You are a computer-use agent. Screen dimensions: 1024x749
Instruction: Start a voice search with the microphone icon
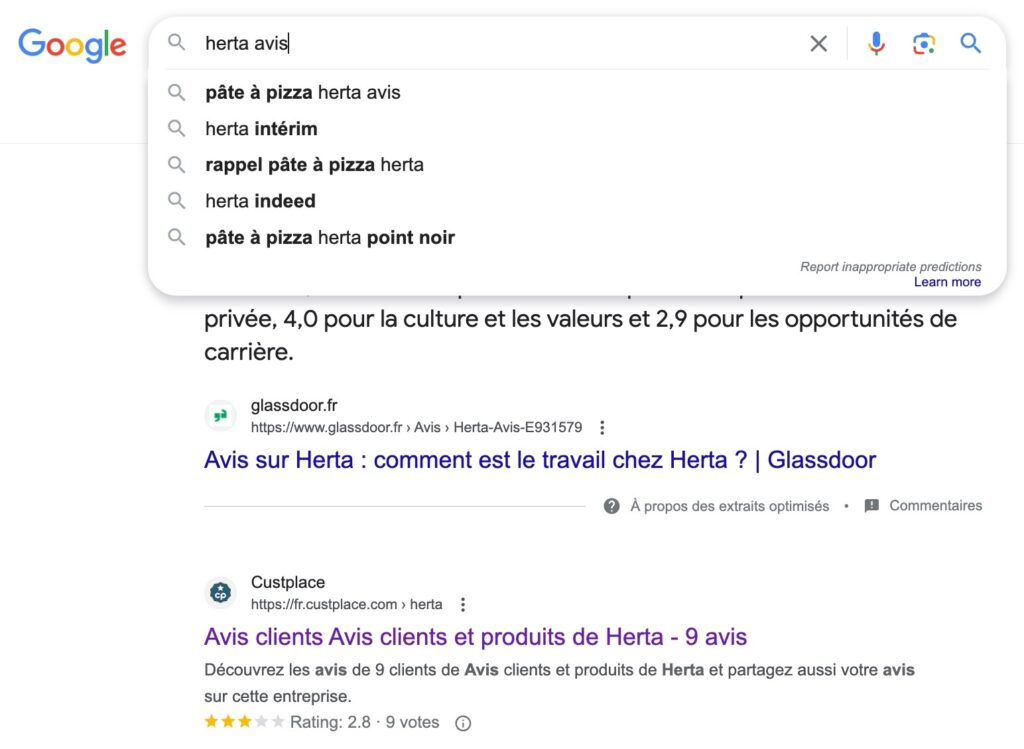click(876, 43)
